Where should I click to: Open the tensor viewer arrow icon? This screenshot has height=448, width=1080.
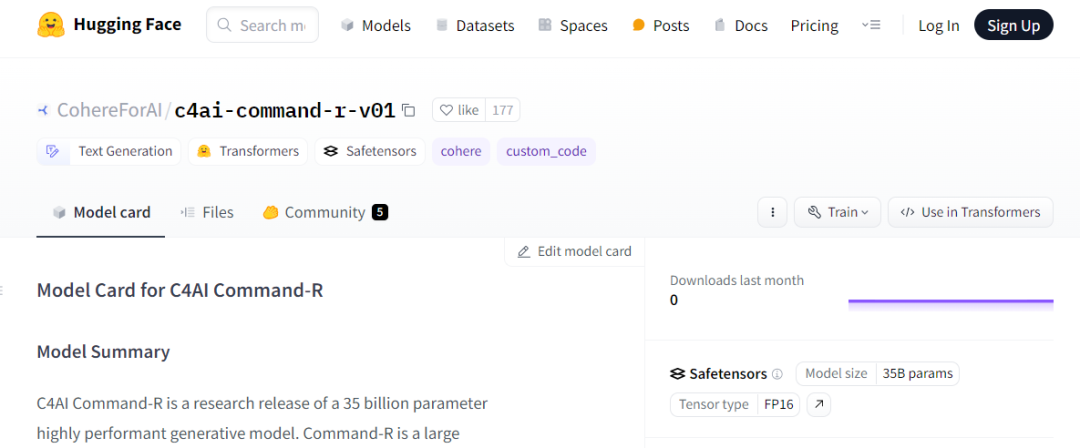pyautogui.click(x=818, y=405)
